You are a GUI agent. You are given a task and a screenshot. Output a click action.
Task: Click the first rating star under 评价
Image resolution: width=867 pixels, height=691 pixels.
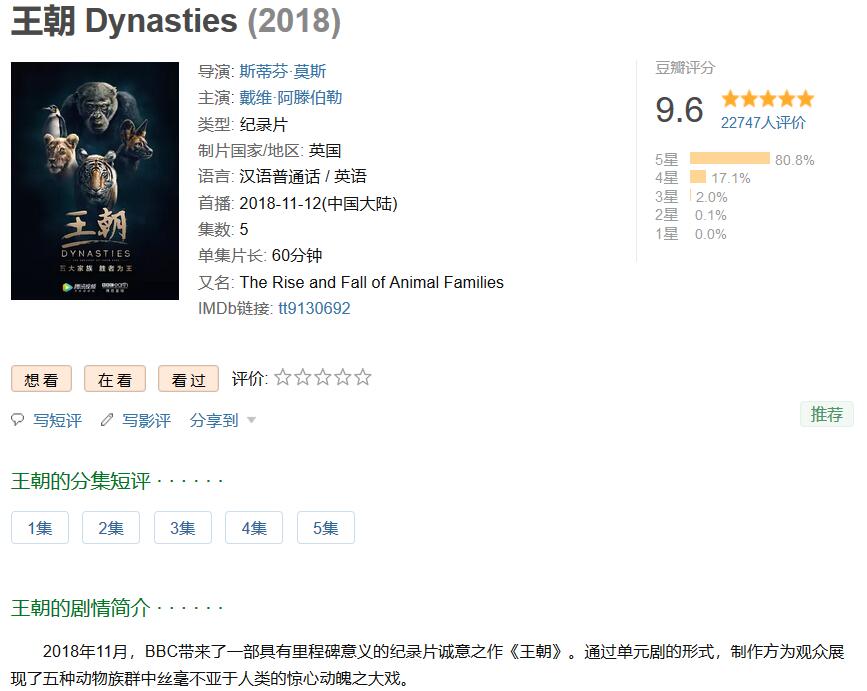tap(283, 378)
